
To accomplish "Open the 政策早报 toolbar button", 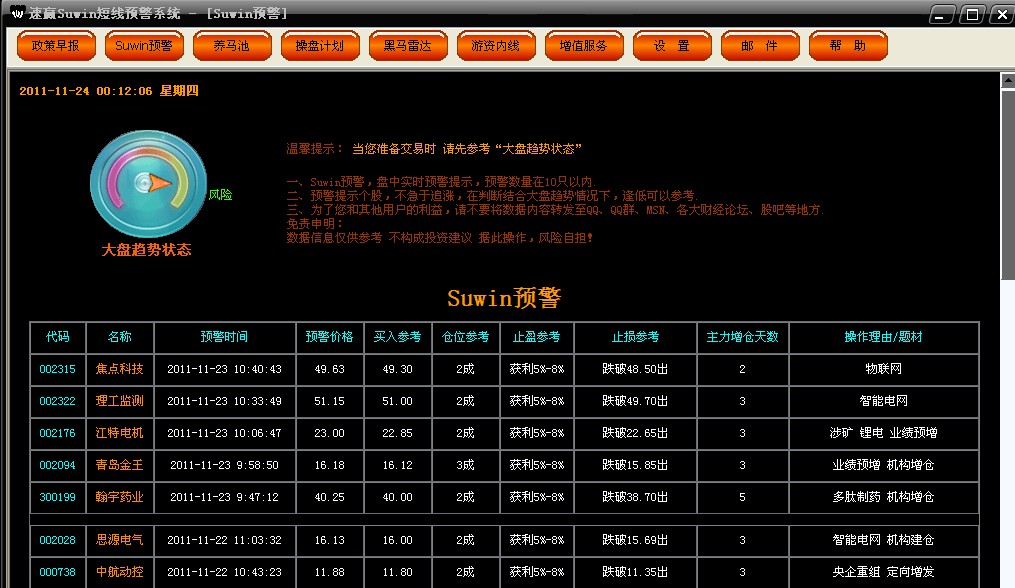I will [x=56, y=46].
